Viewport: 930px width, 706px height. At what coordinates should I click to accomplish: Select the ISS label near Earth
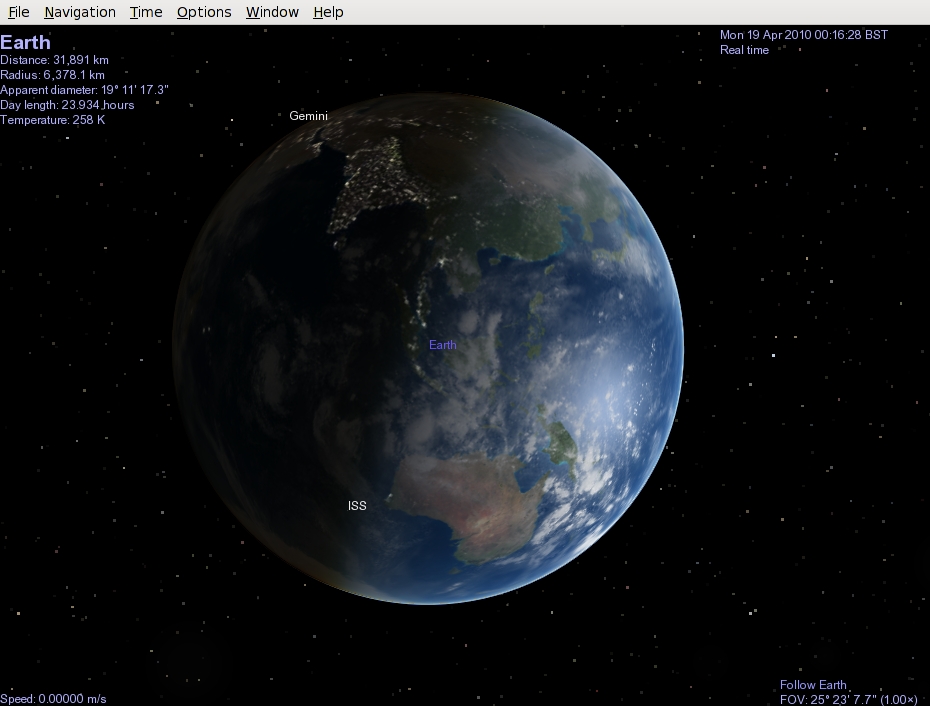pyautogui.click(x=357, y=506)
